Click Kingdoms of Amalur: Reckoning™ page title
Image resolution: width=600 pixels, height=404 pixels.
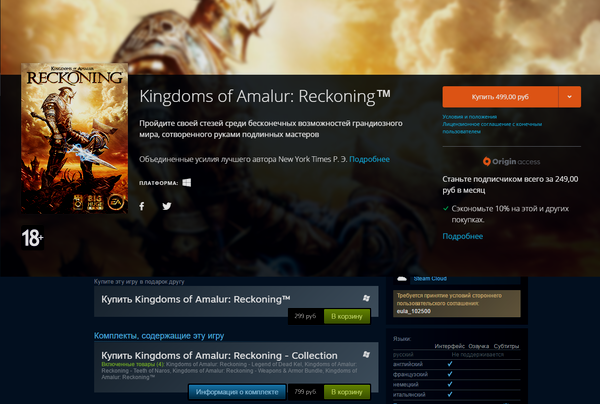pyautogui.click(x=265, y=96)
